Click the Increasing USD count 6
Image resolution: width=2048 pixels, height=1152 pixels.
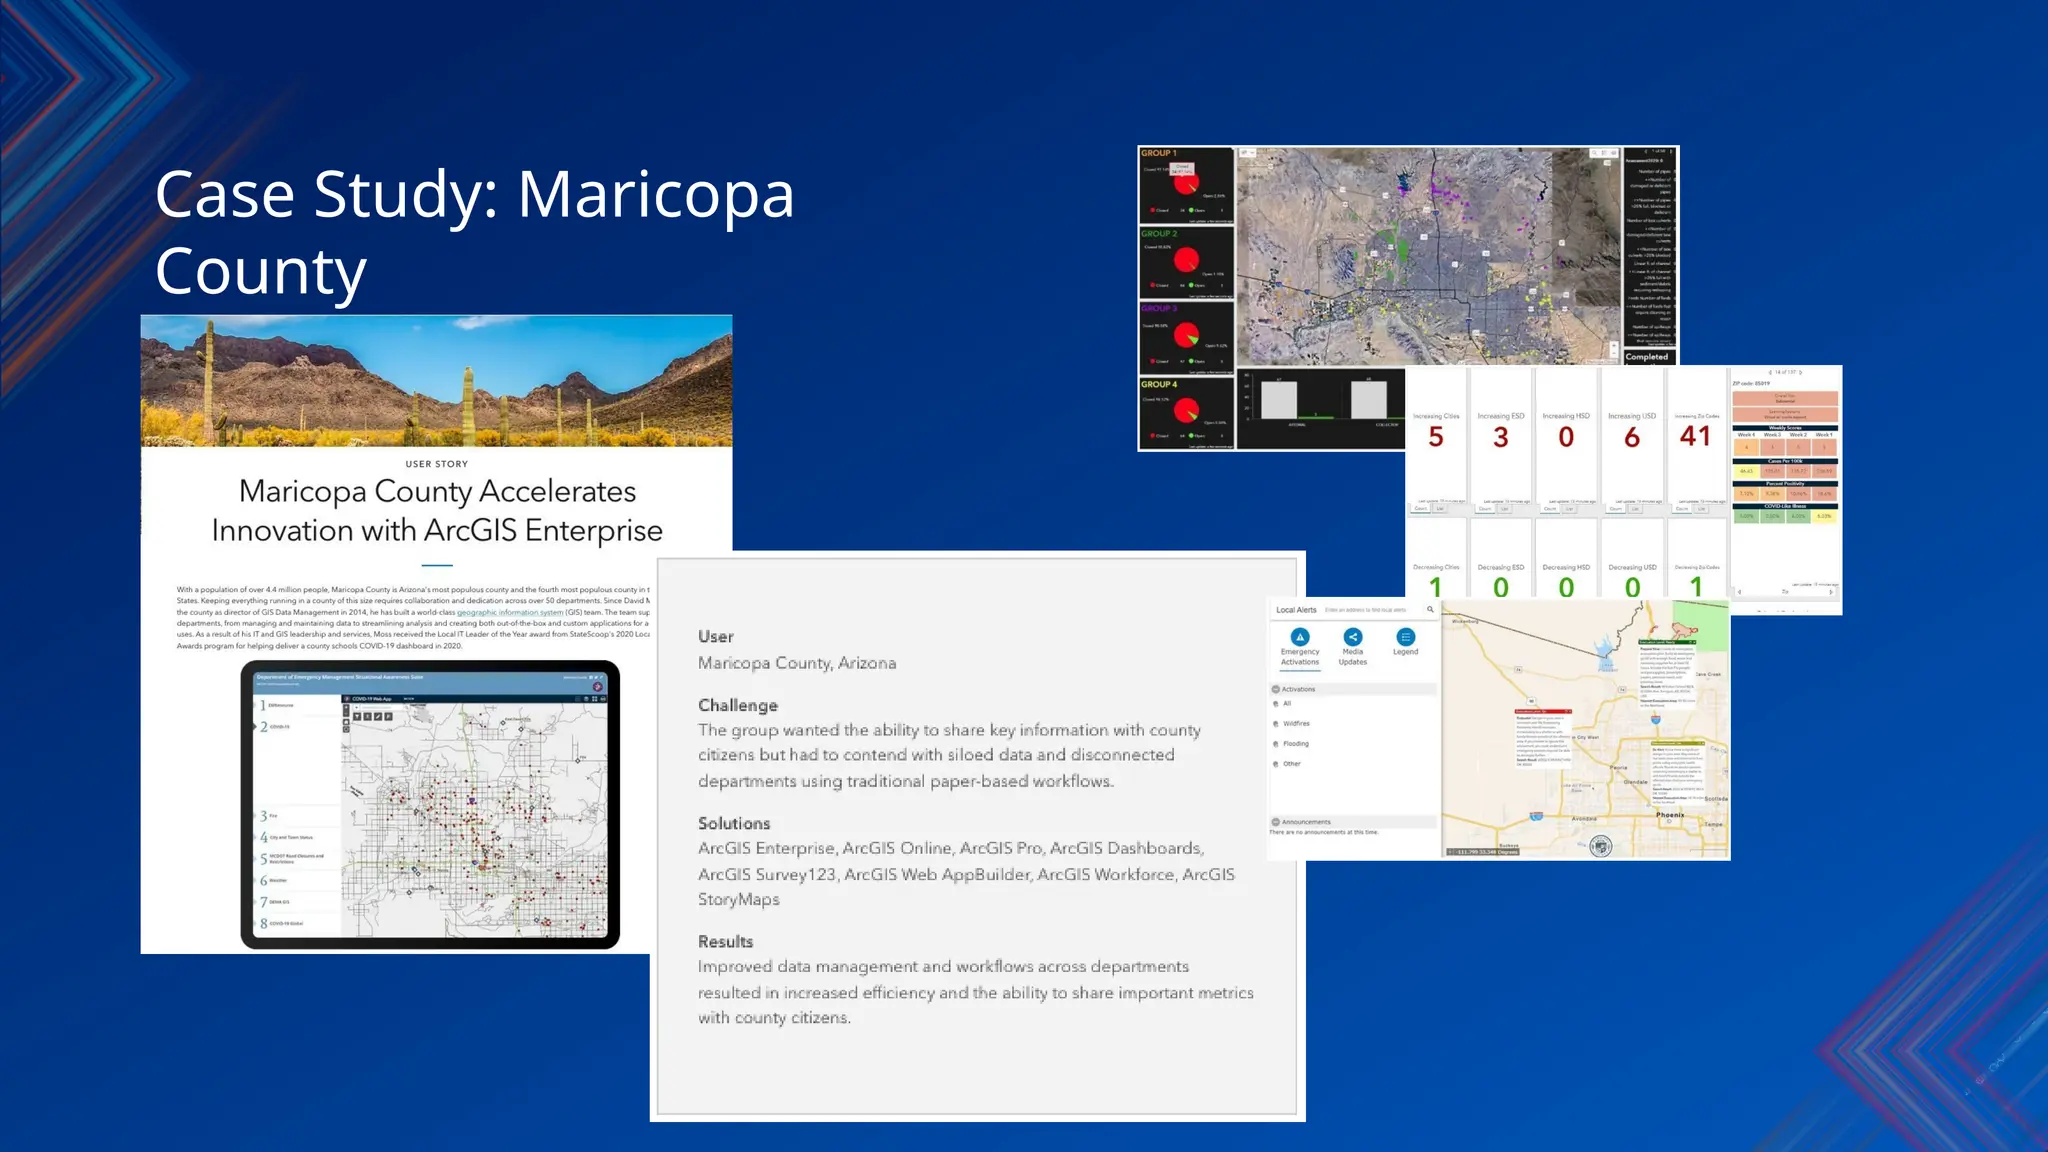click(1632, 437)
